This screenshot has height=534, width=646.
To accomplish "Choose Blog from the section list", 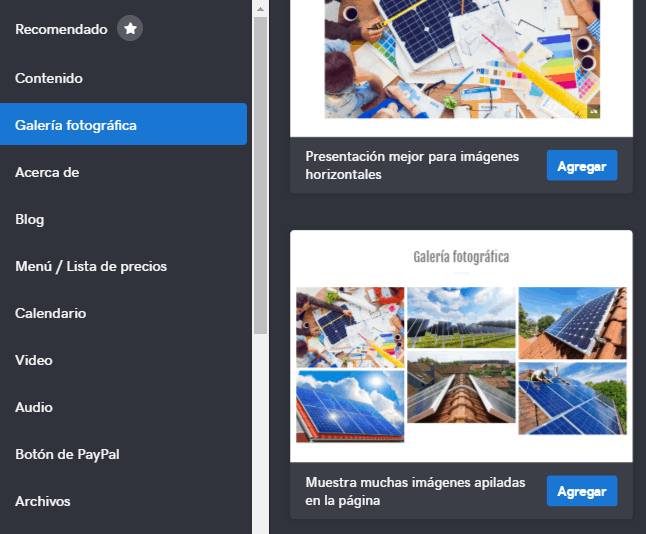I will click(29, 219).
